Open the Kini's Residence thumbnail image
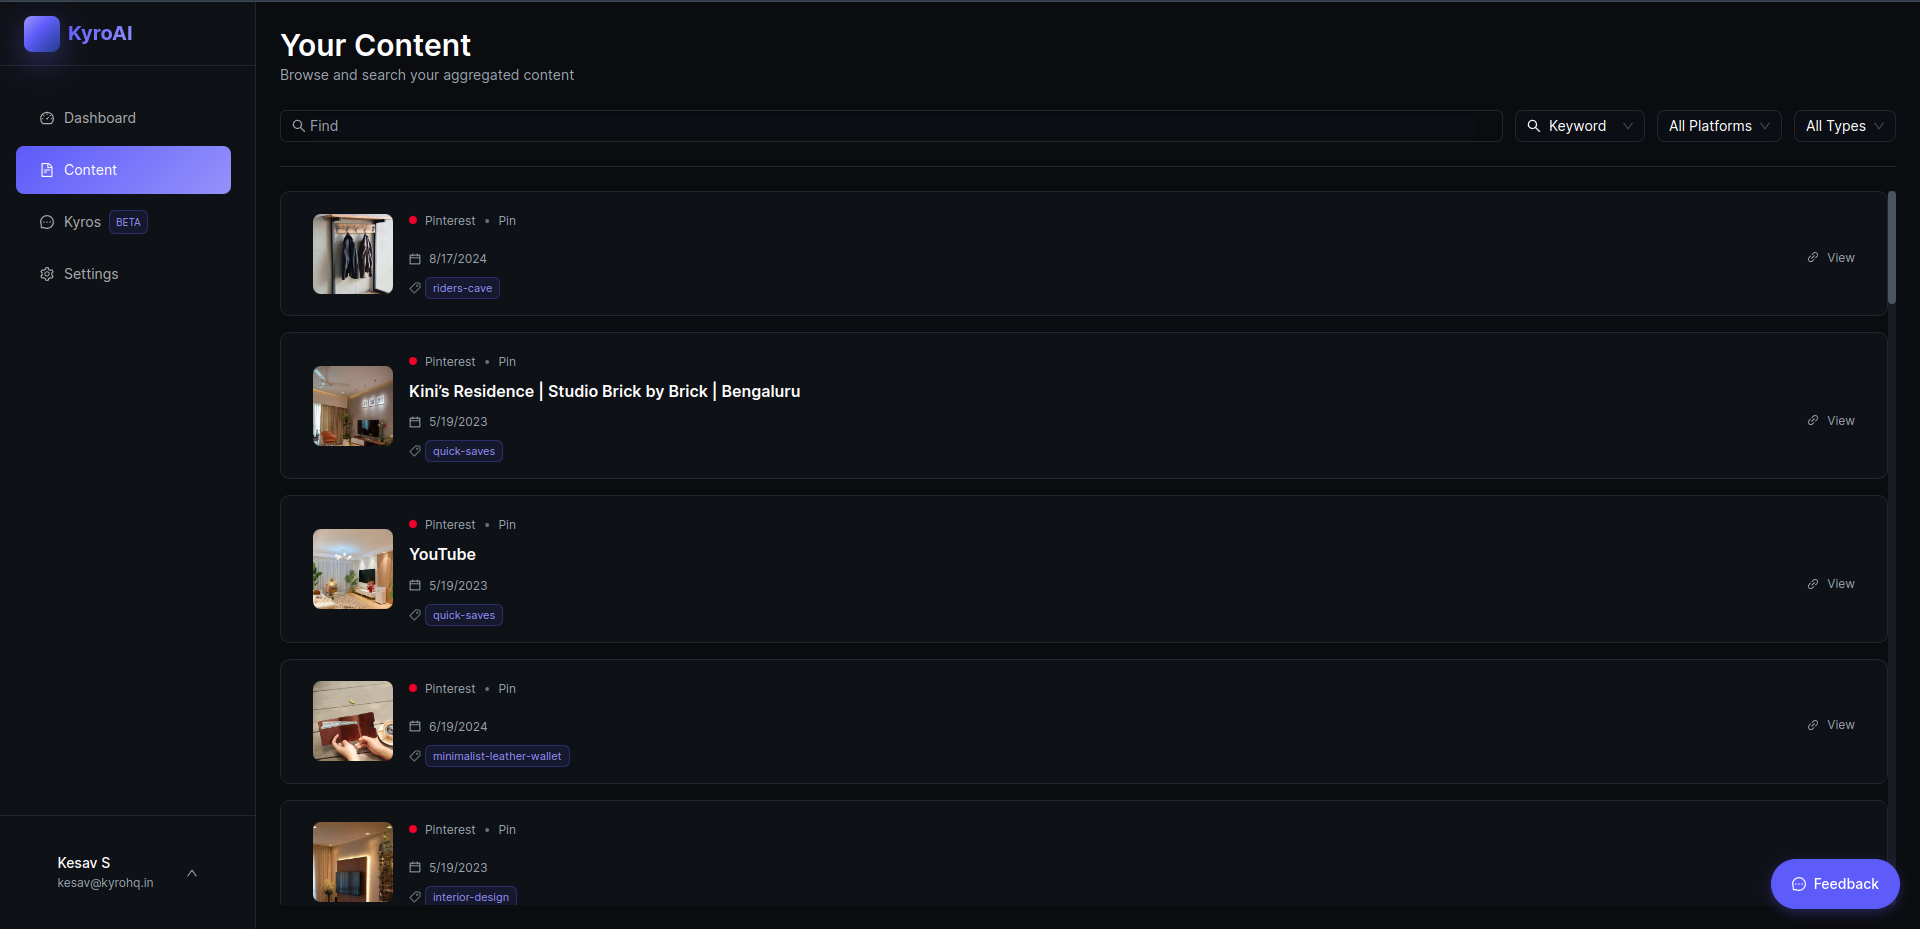Viewport: 1920px width, 929px height. point(352,406)
